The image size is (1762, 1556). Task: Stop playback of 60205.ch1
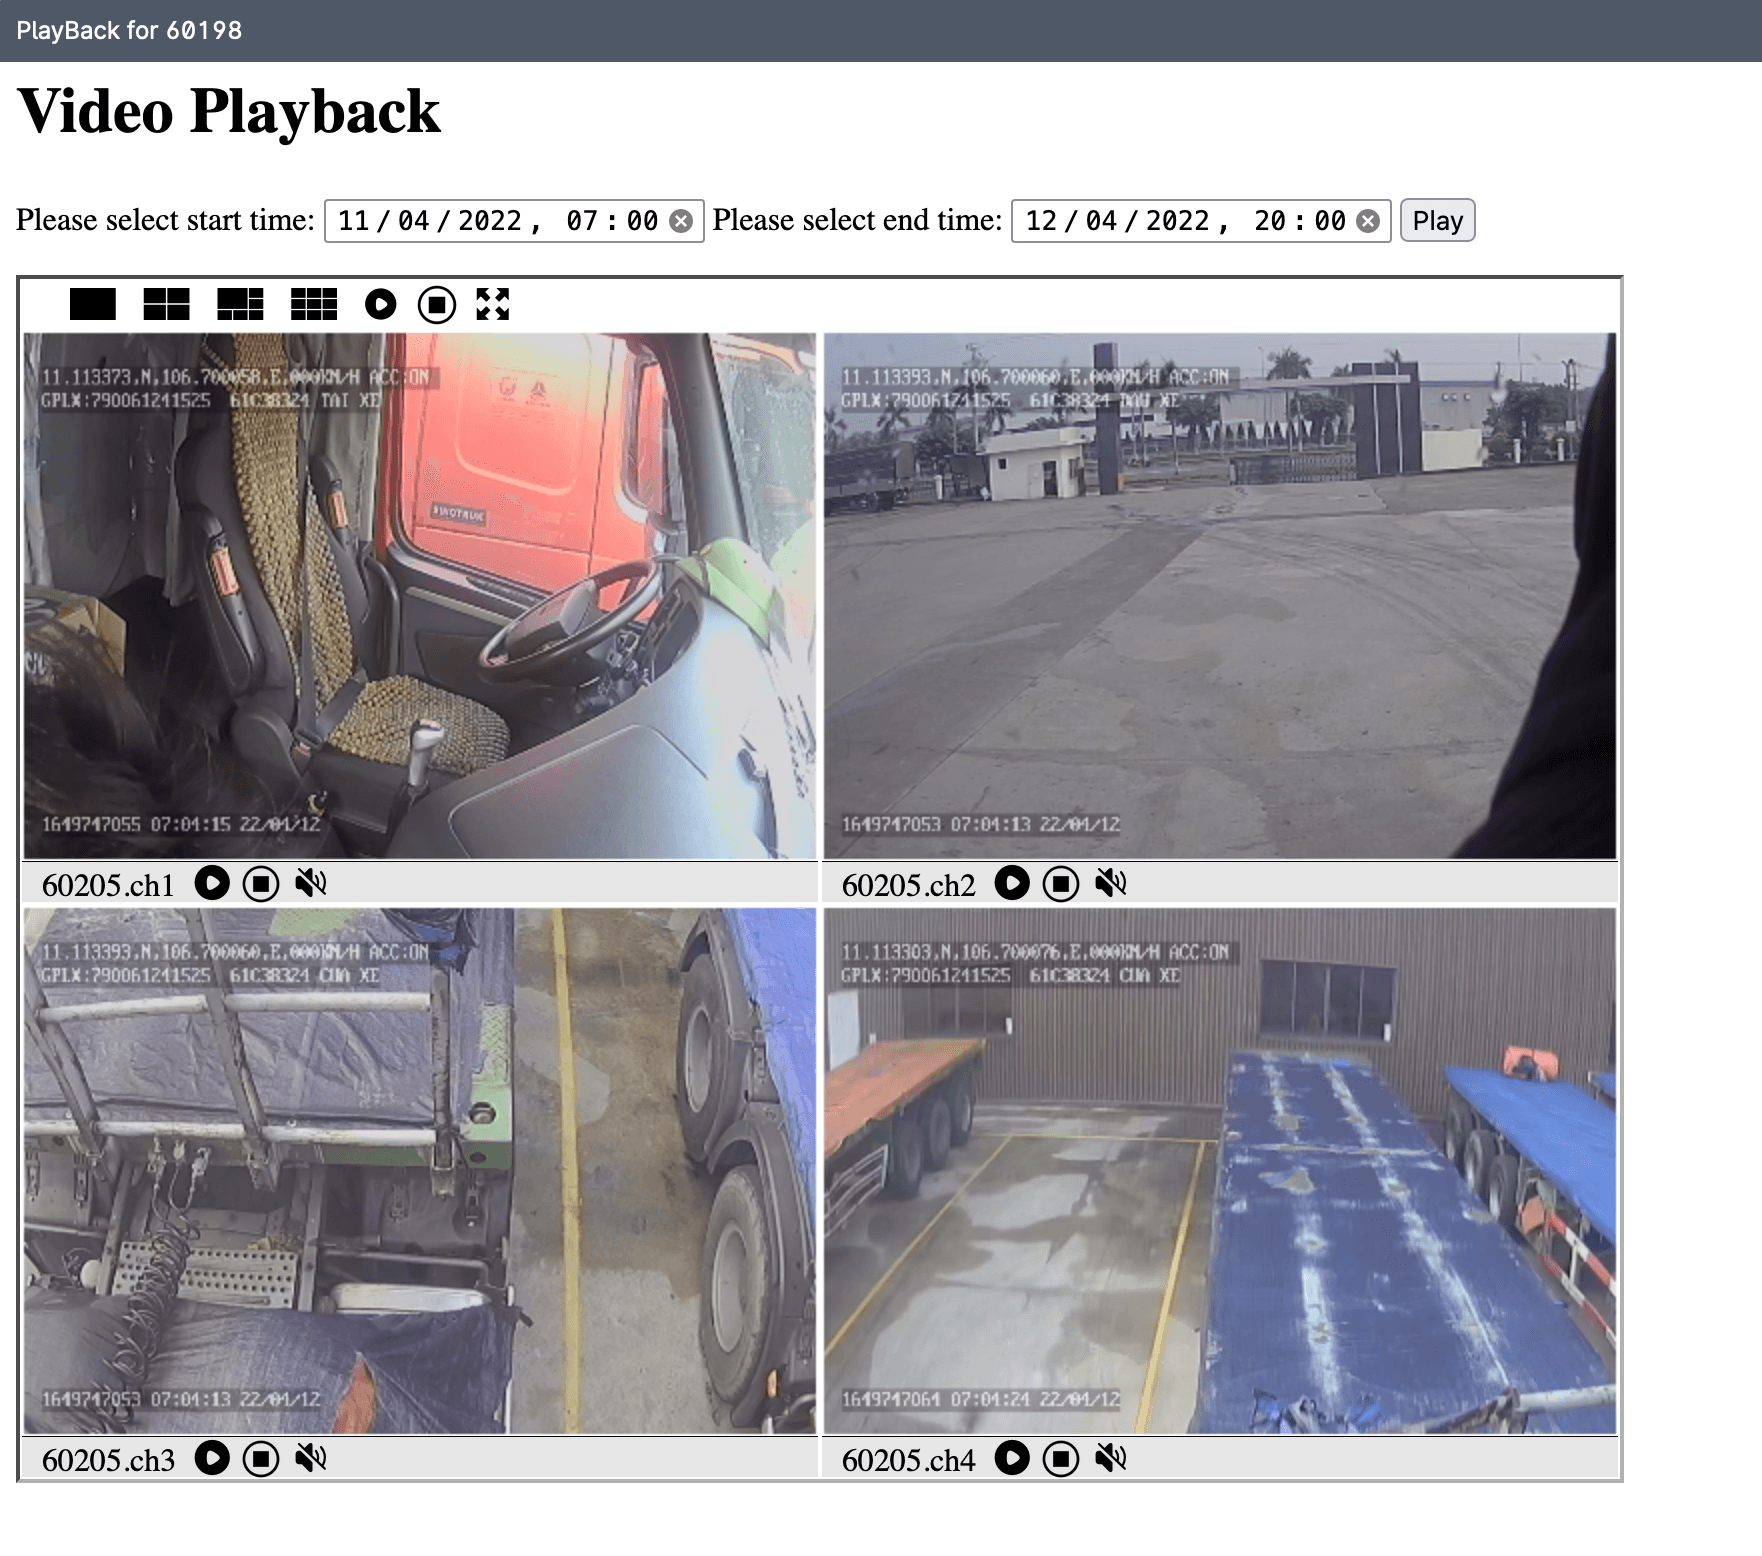[261, 883]
